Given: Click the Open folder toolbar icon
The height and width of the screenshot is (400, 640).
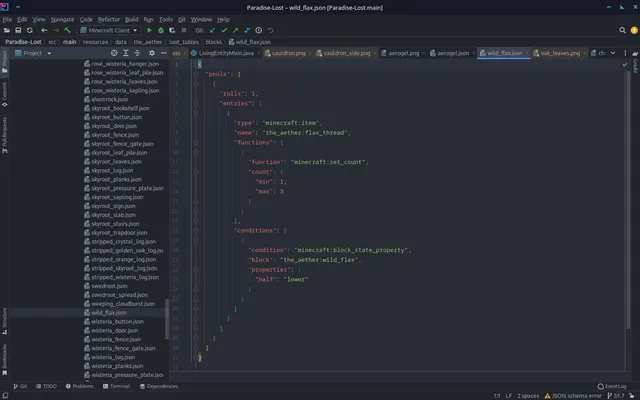Looking at the screenshot, I should point(7,30).
